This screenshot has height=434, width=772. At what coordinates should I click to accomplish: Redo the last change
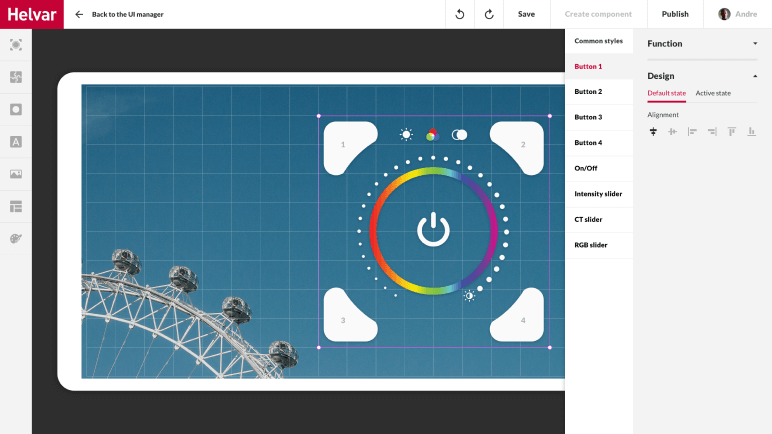[x=489, y=14]
